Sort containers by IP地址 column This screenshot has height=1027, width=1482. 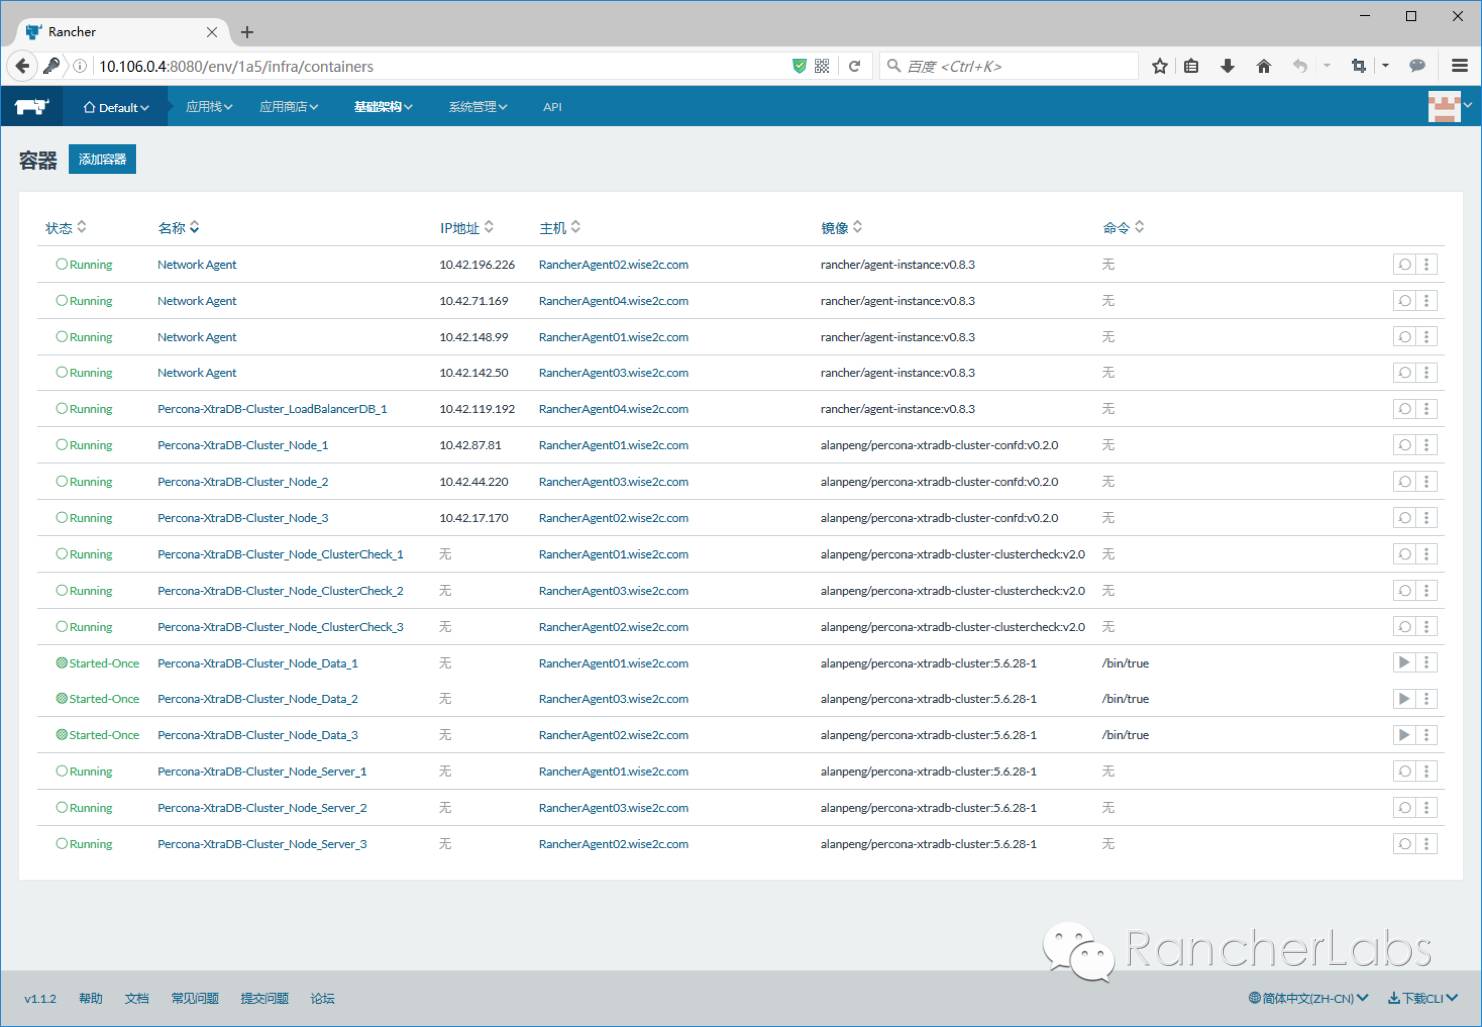(467, 228)
